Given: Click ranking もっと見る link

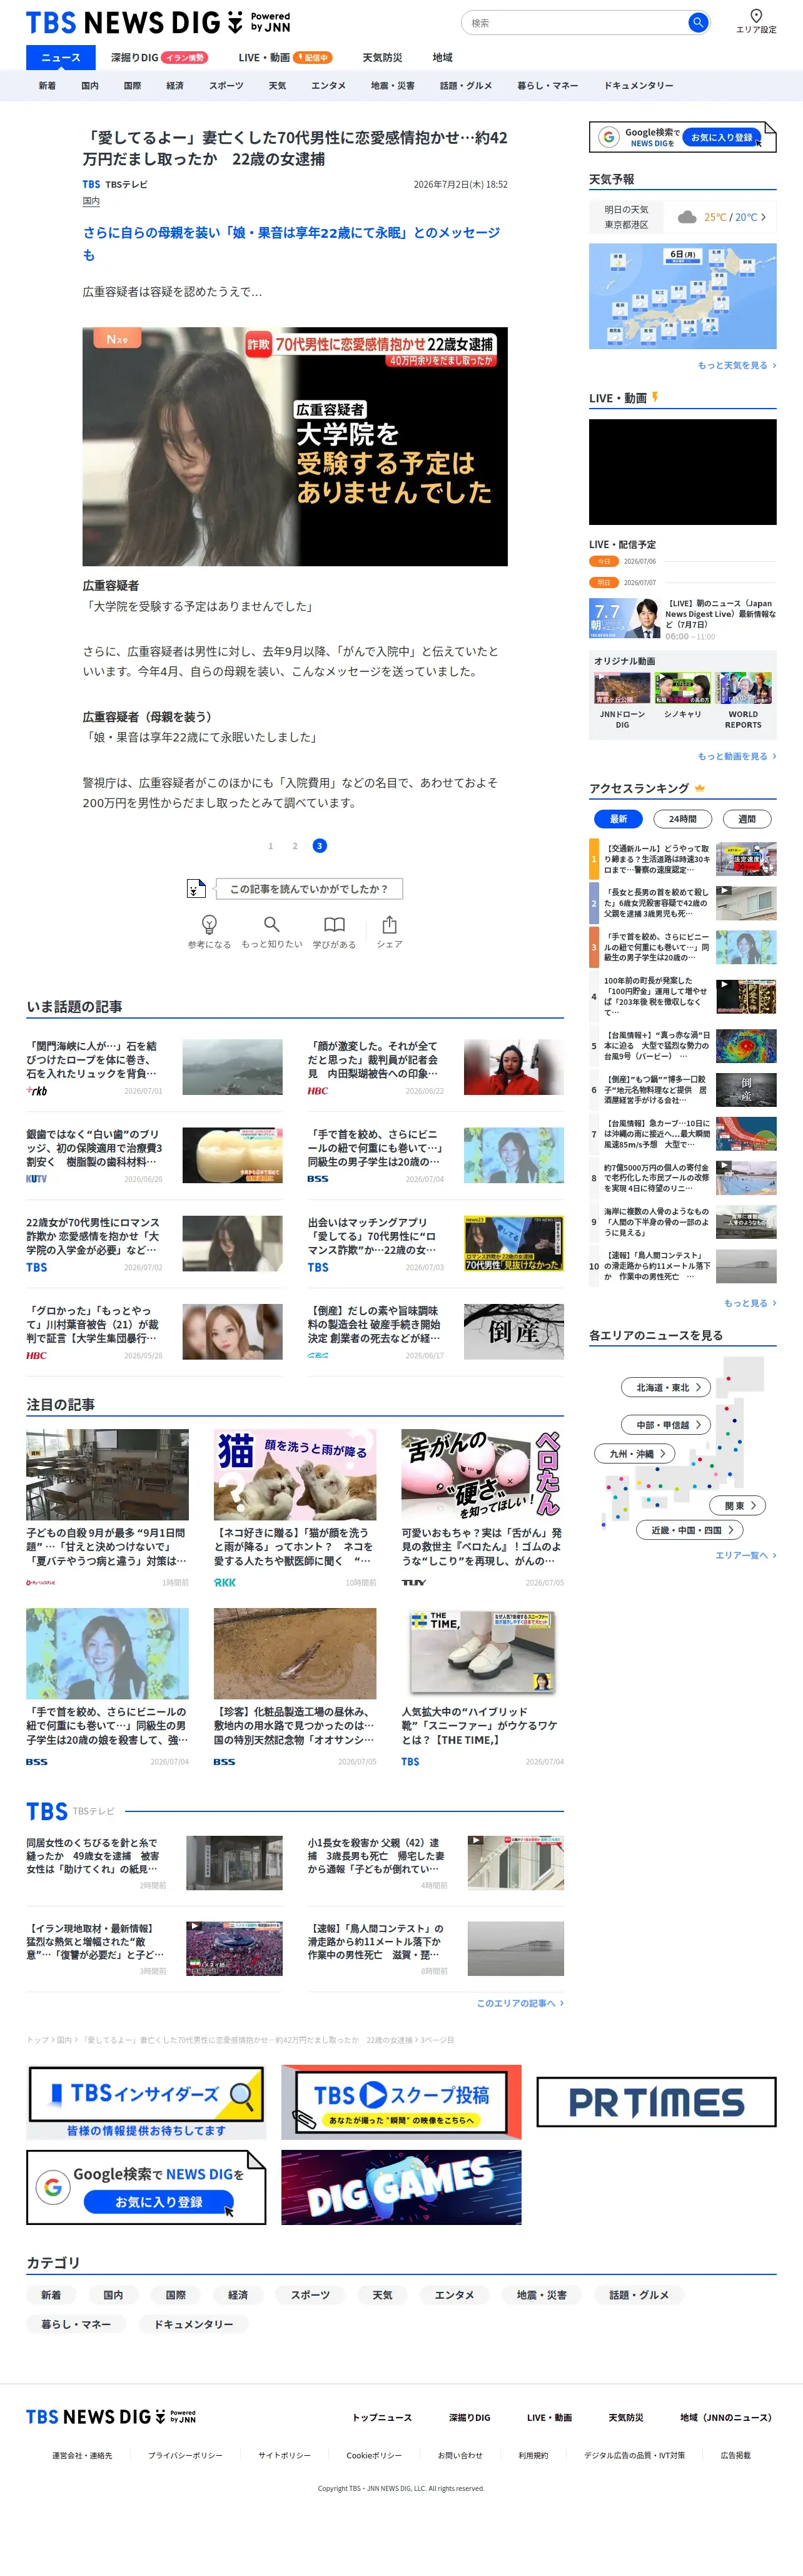Looking at the screenshot, I should 750,1303.
